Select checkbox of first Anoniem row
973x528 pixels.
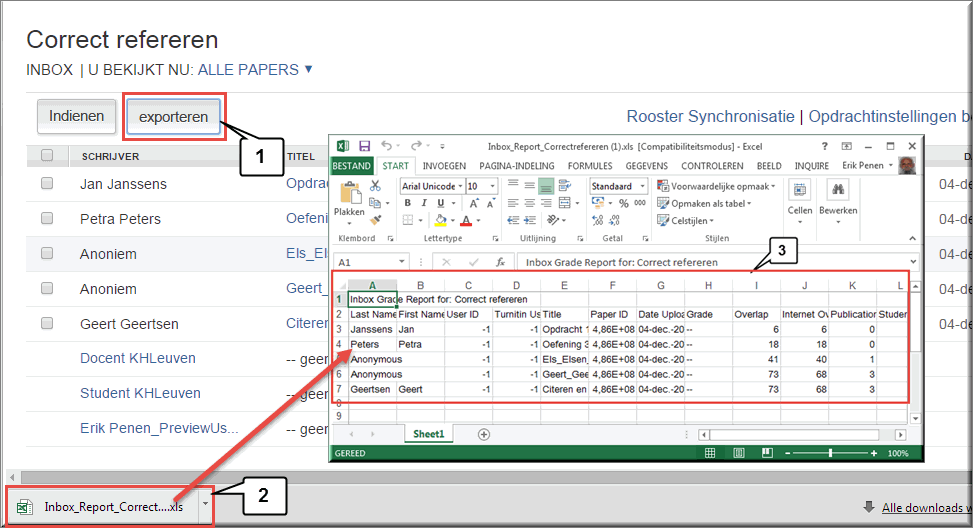click(47, 253)
